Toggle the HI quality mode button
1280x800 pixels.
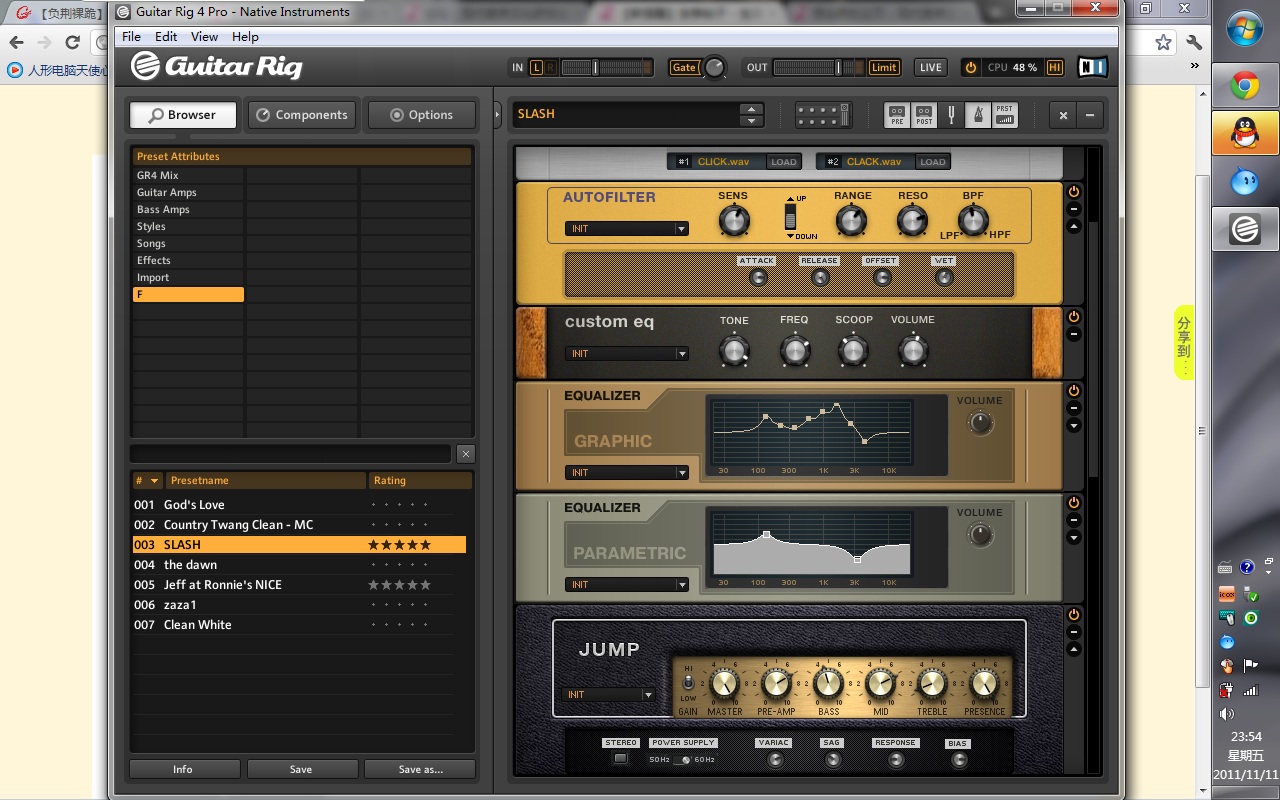point(1055,68)
